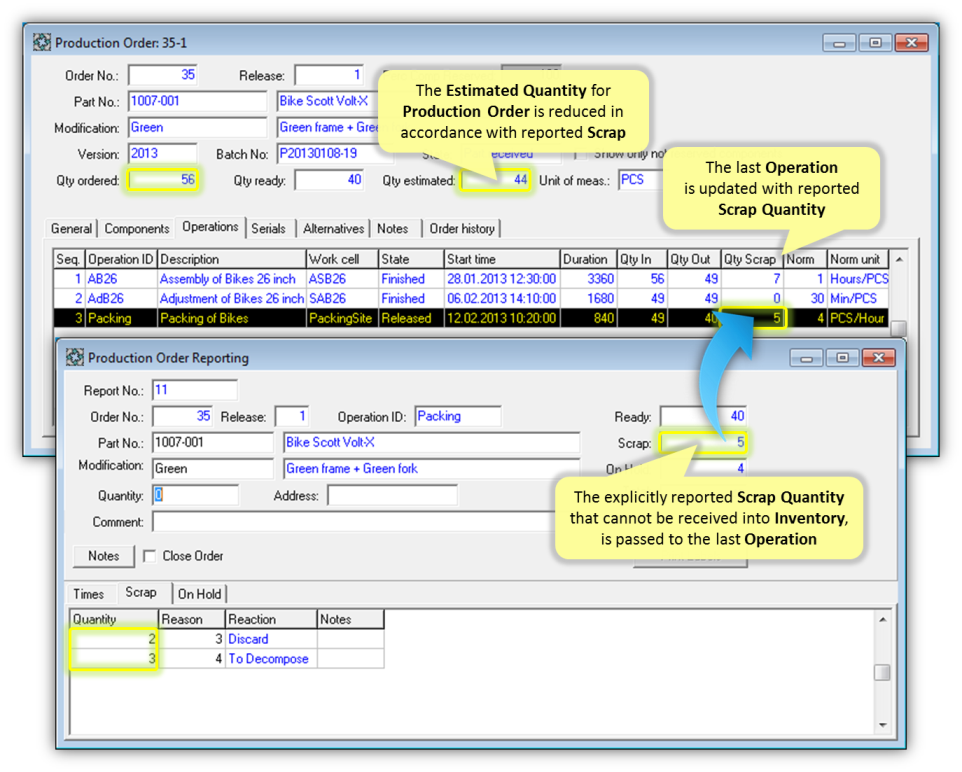Click the Batch No field
Screen dimensions: 962x772
pyautogui.click(x=335, y=153)
